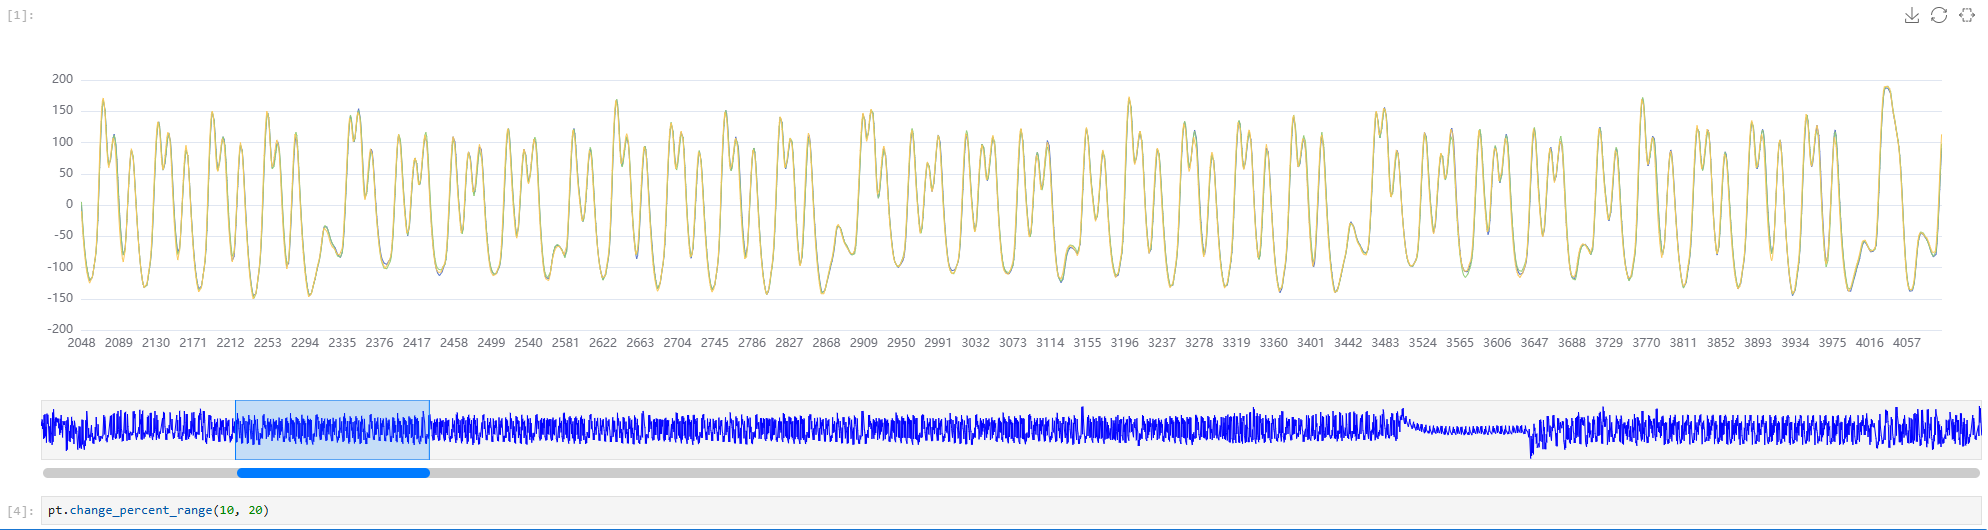Click the gray scrollbar track right of the thumb
The image size is (1988, 530).
click(1200, 473)
